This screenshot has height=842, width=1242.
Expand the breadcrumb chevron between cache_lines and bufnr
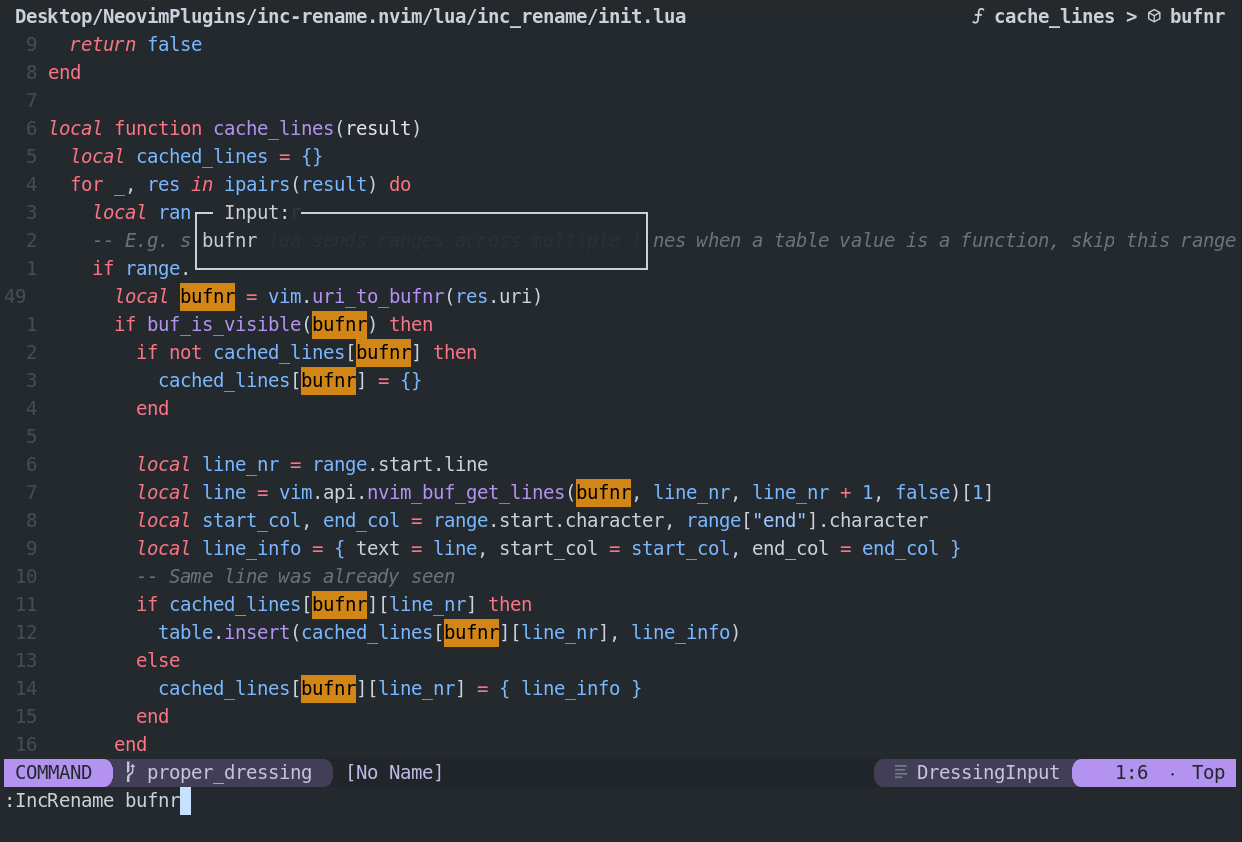click(1131, 16)
